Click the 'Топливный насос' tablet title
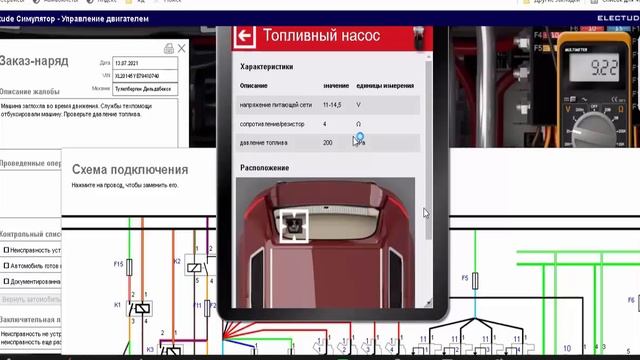 [321, 36]
